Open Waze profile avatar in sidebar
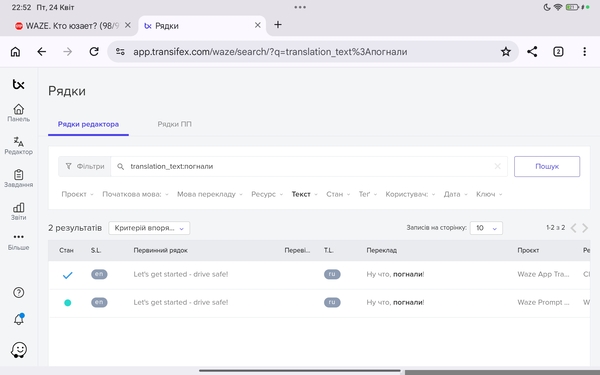Image resolution: width=600 pixels, height=375 pixels. click(x=19, y=350)
